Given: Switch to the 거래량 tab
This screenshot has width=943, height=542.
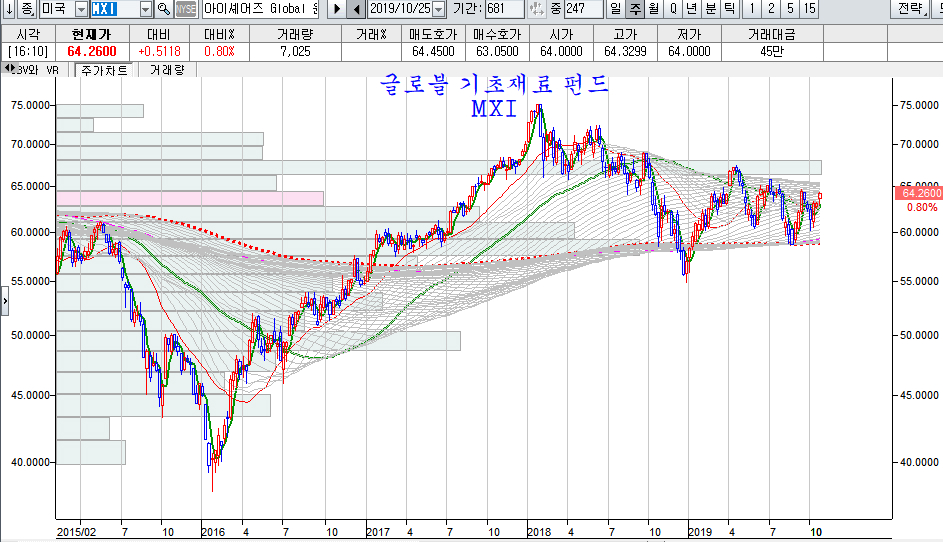Looking at the screenshot, I should [x=168, y=70].
